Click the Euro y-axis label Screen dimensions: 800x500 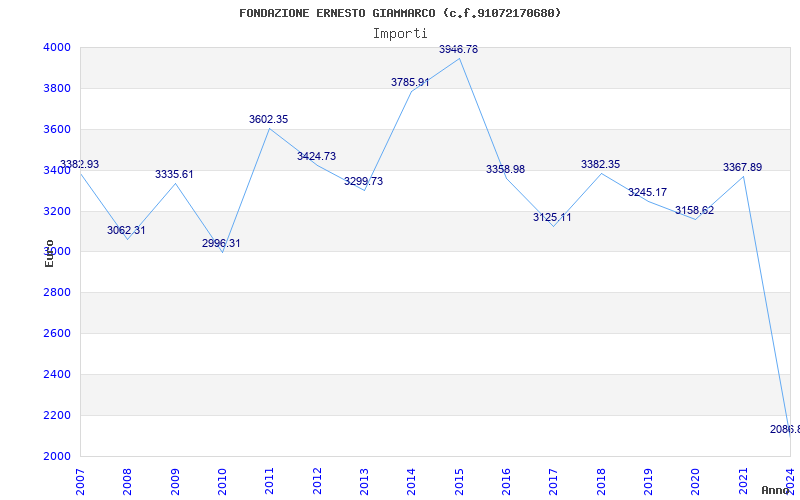[x=49, y=253]
